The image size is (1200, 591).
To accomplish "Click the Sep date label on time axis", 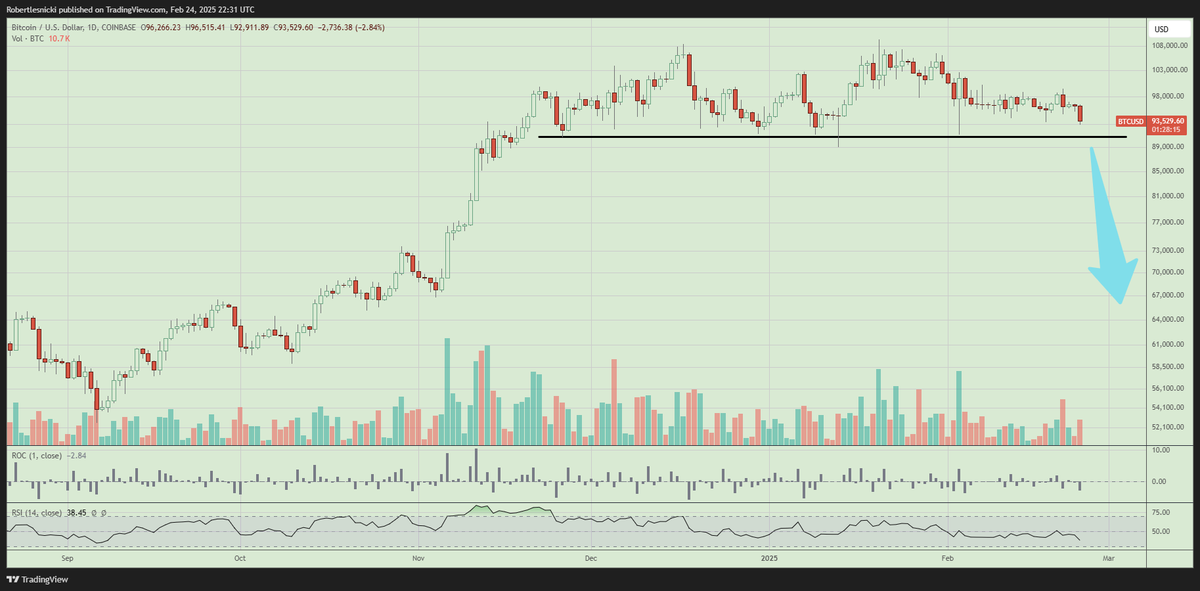I will pyautogui.click(x=68, y=557).
